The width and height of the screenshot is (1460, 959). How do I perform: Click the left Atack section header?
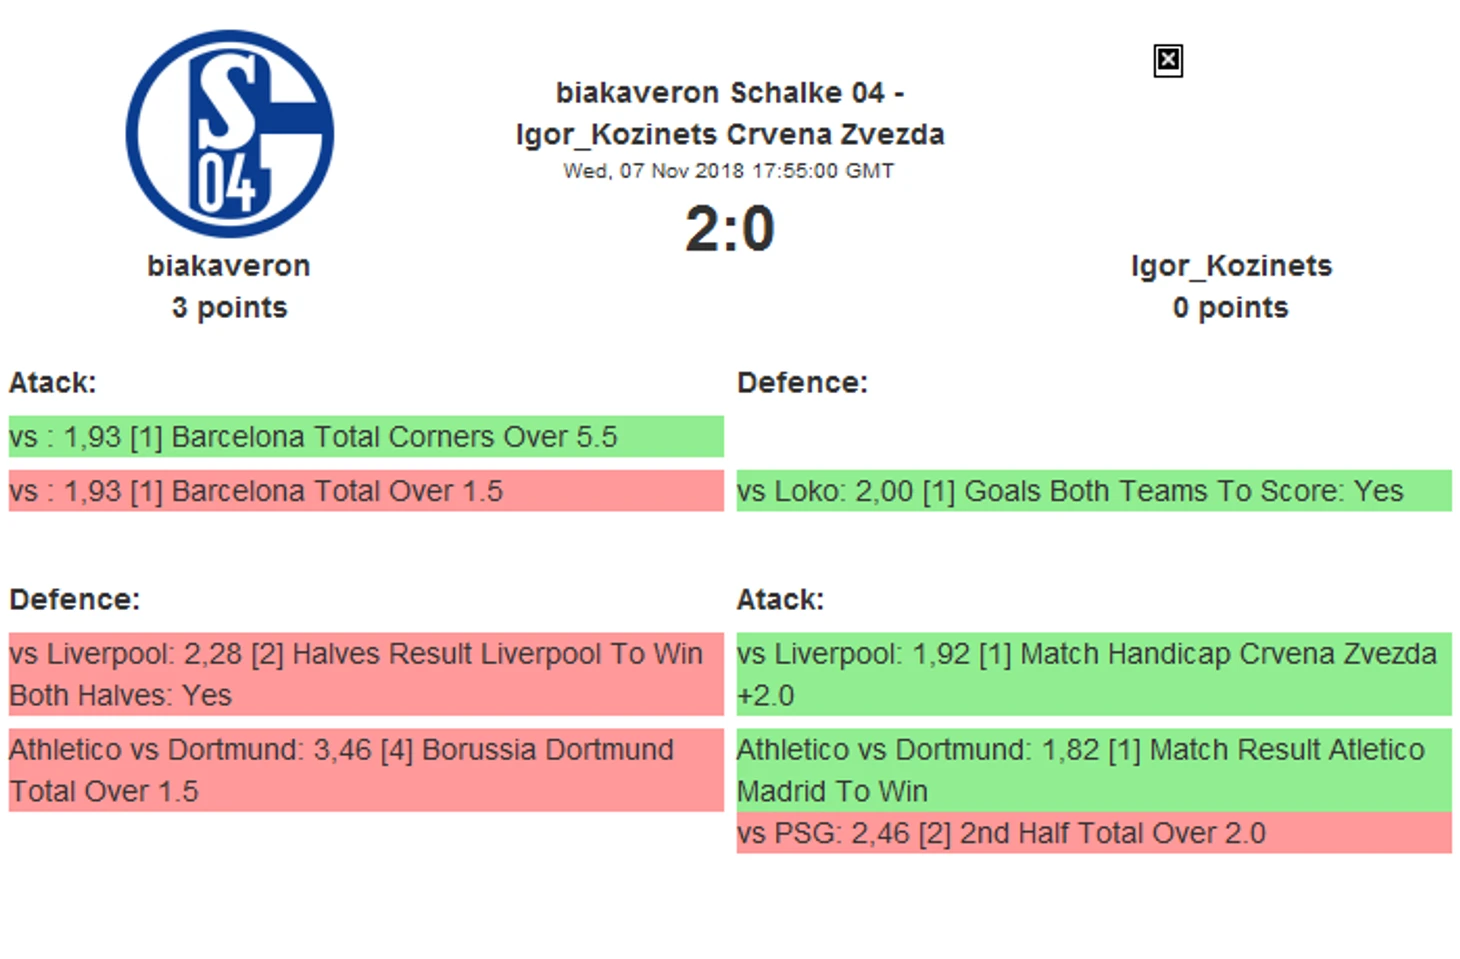click(53, 383)
